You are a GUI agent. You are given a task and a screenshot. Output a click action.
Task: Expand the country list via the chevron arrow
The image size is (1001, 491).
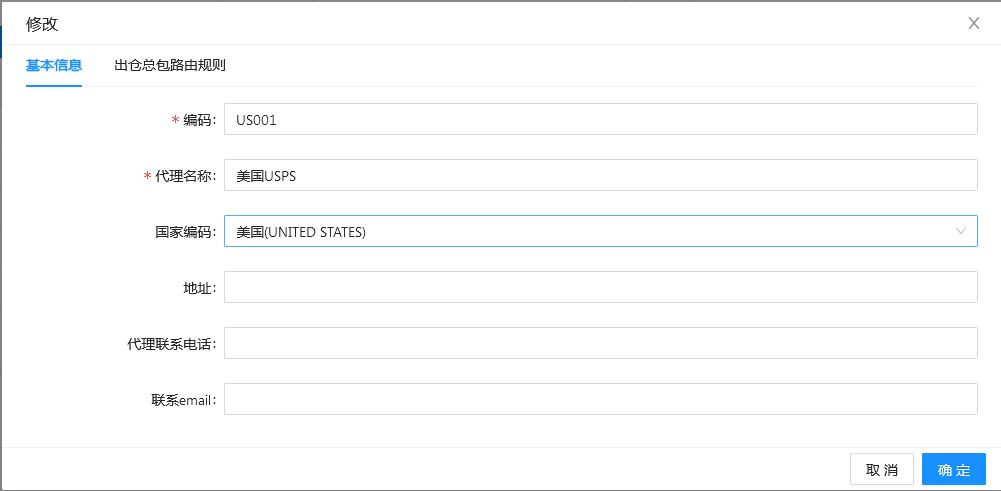(961, 231)
